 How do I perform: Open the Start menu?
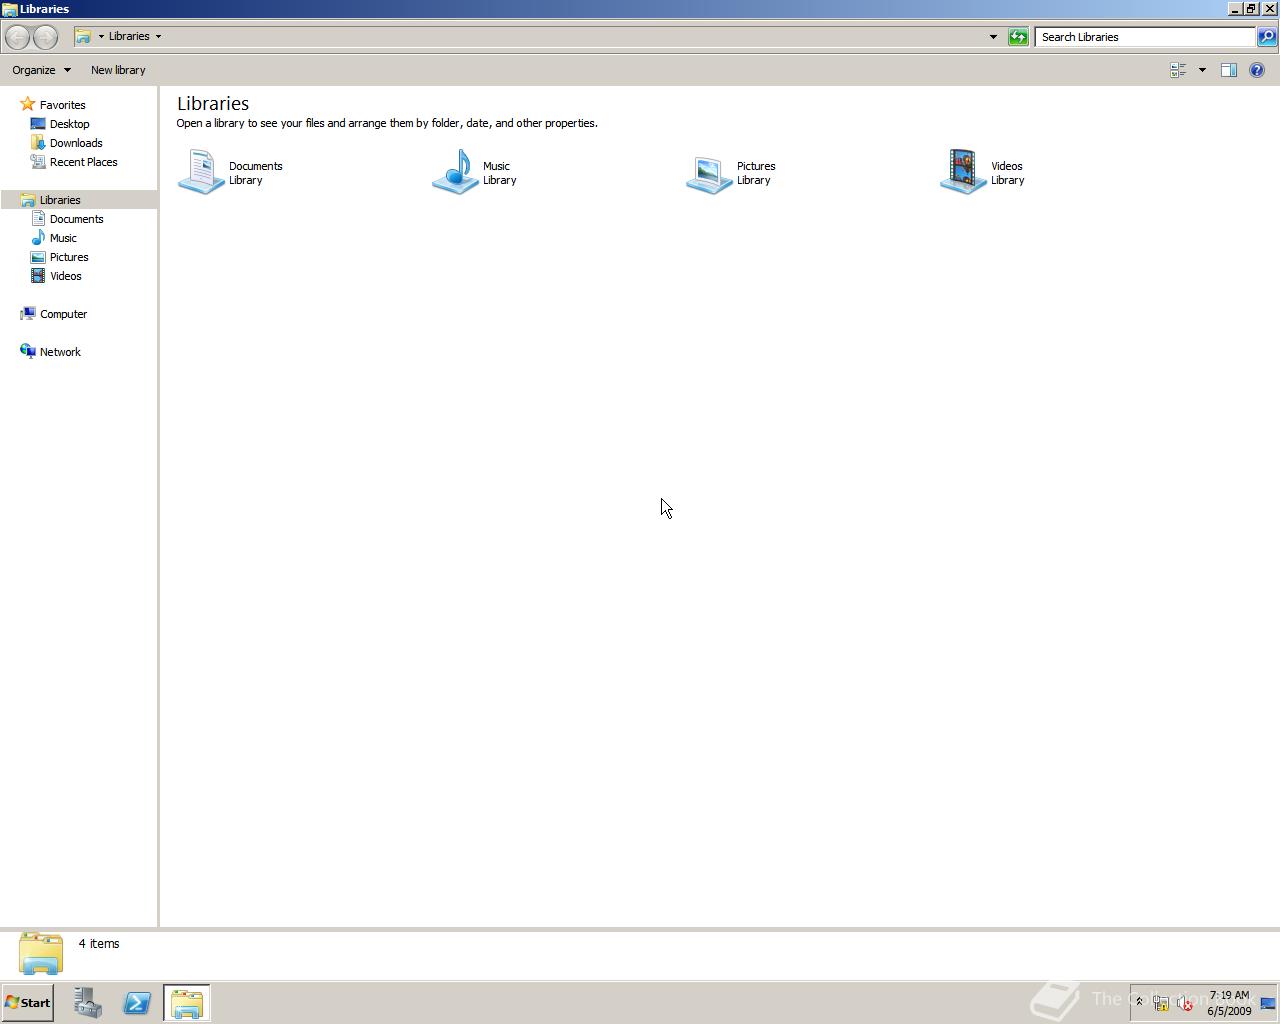tap(28, 1003)
